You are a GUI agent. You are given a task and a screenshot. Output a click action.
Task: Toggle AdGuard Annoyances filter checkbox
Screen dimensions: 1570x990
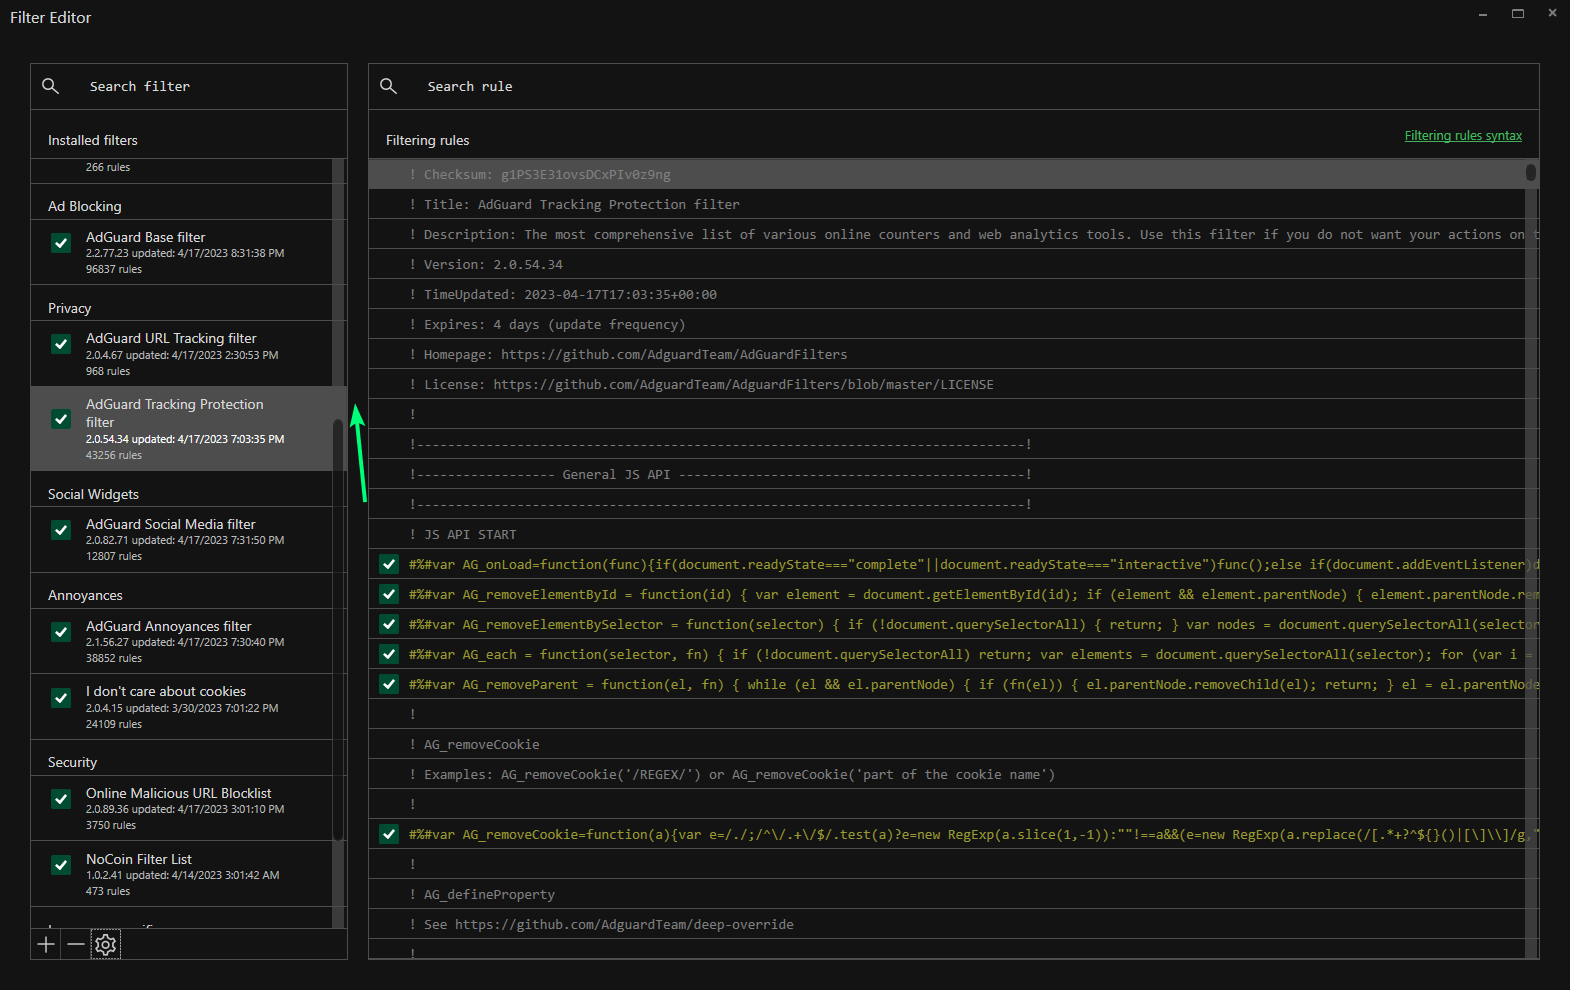pos(61,632)
